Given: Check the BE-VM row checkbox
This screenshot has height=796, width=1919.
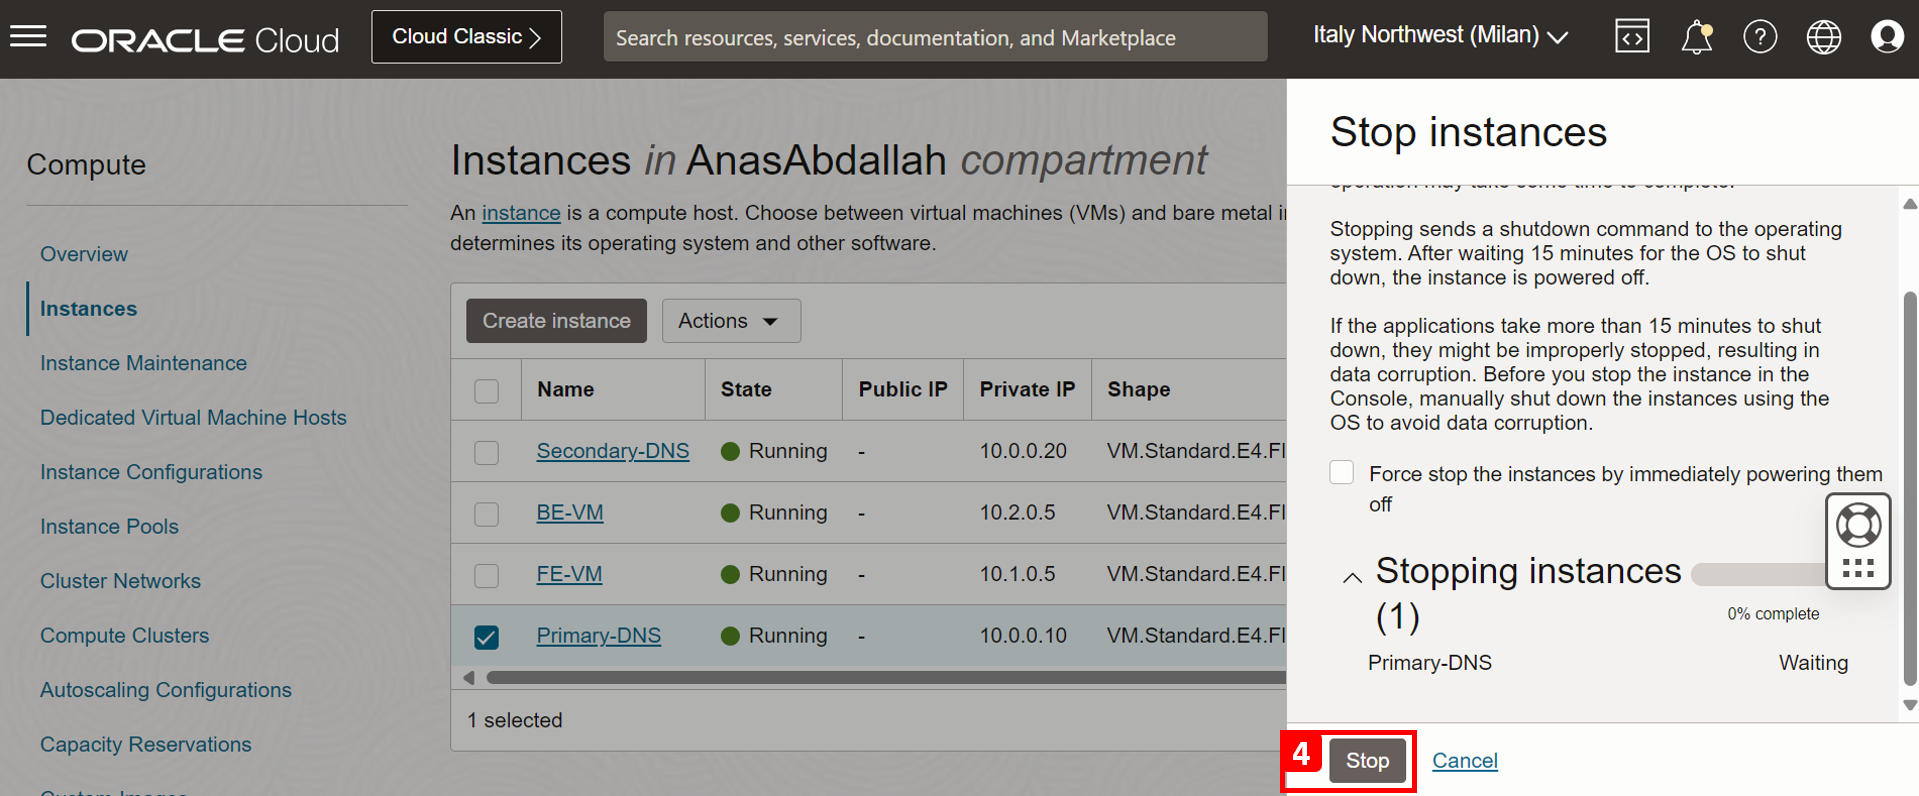Looking at the screenshot, I should (x=487, y=514).
